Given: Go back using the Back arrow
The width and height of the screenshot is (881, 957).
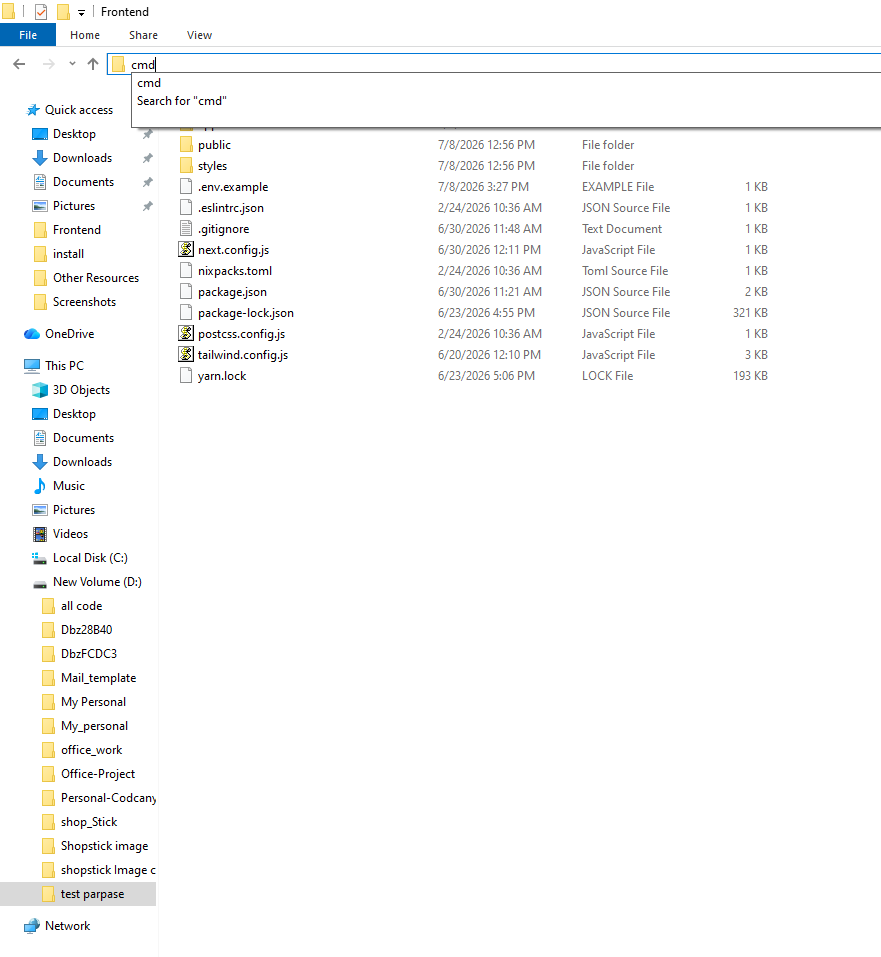Looking at the screenshot, I should click(20, 64).
